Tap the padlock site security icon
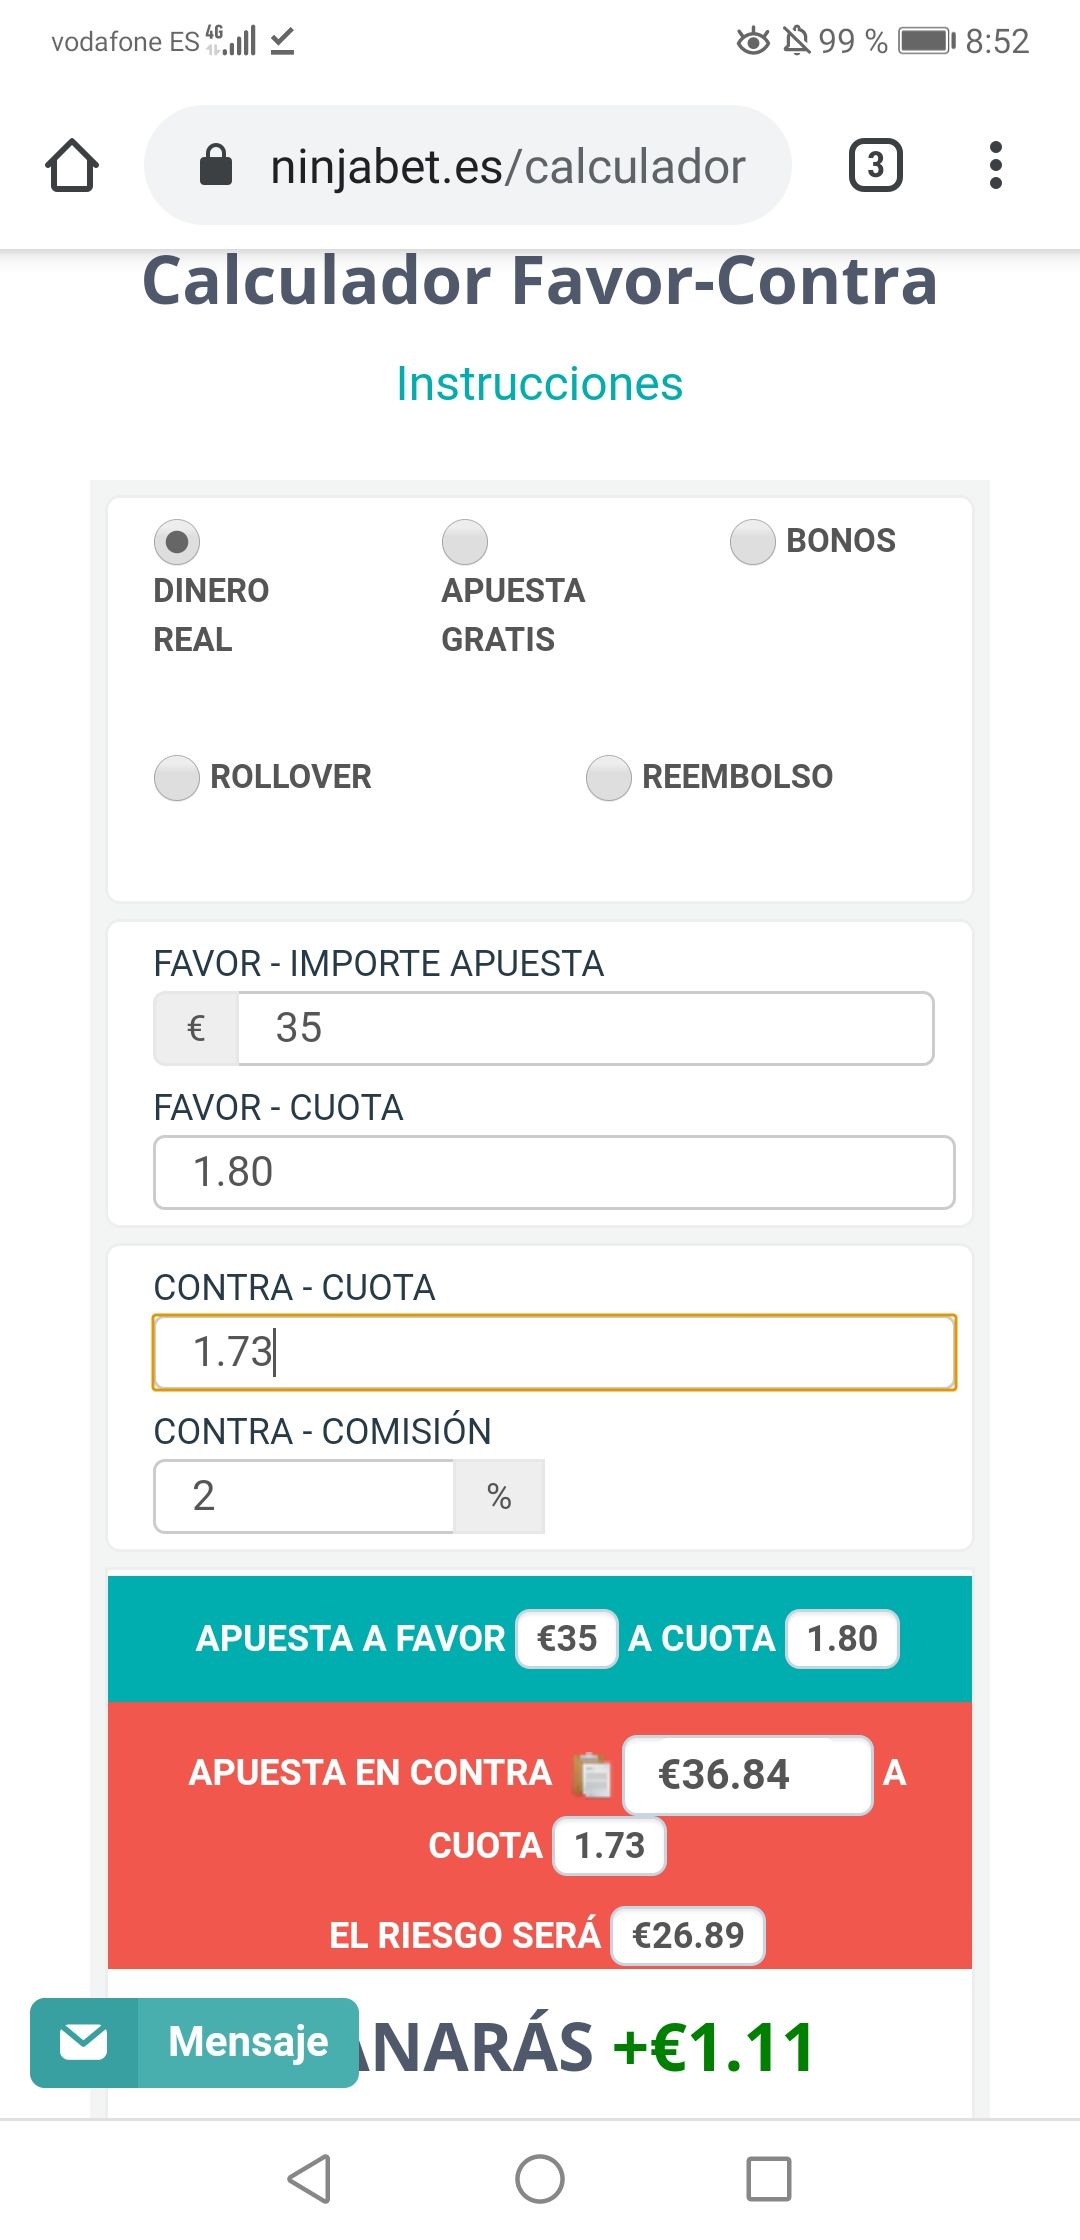The width and height of the screenshot is (1080, 2240). 216,165
